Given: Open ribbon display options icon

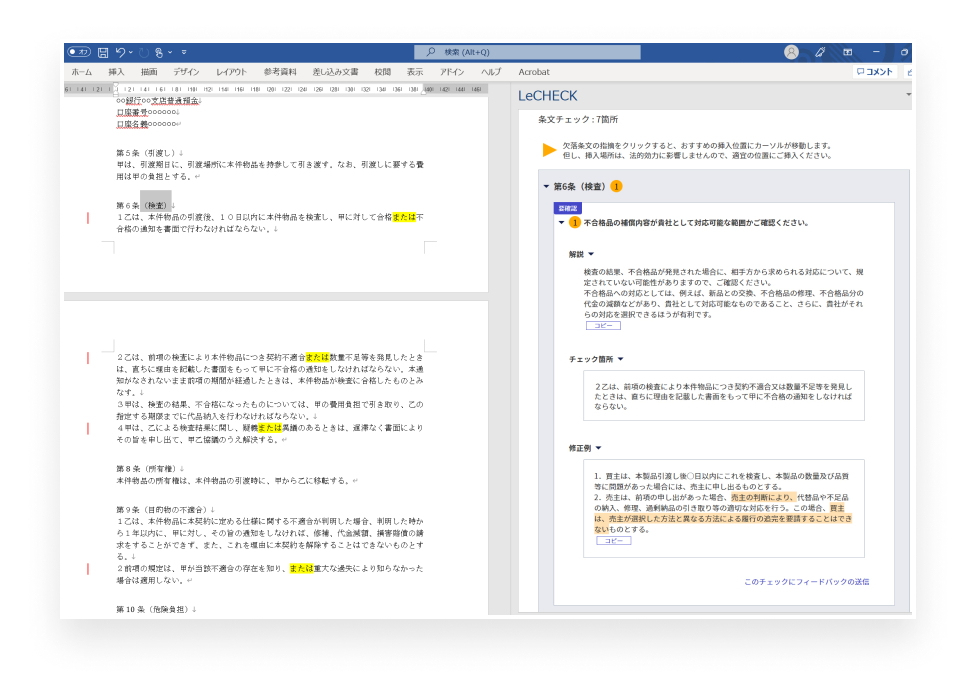Looking at the screenshot, I should pos(848,52).
